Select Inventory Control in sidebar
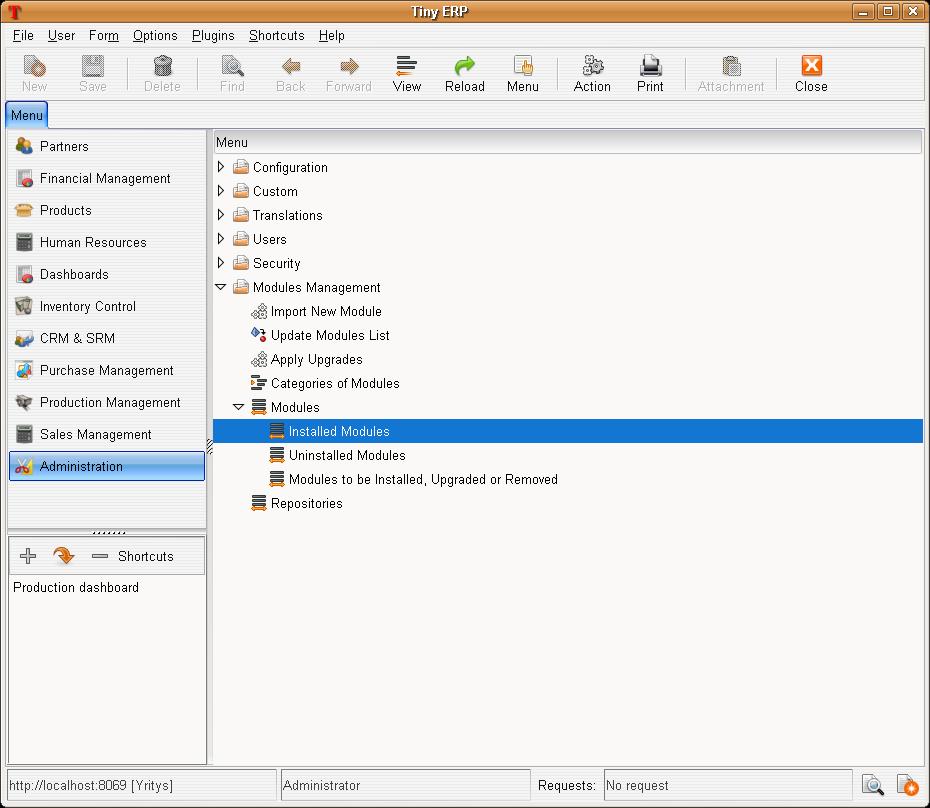Screen dimensions: 930x808 (x=107, y=307)
